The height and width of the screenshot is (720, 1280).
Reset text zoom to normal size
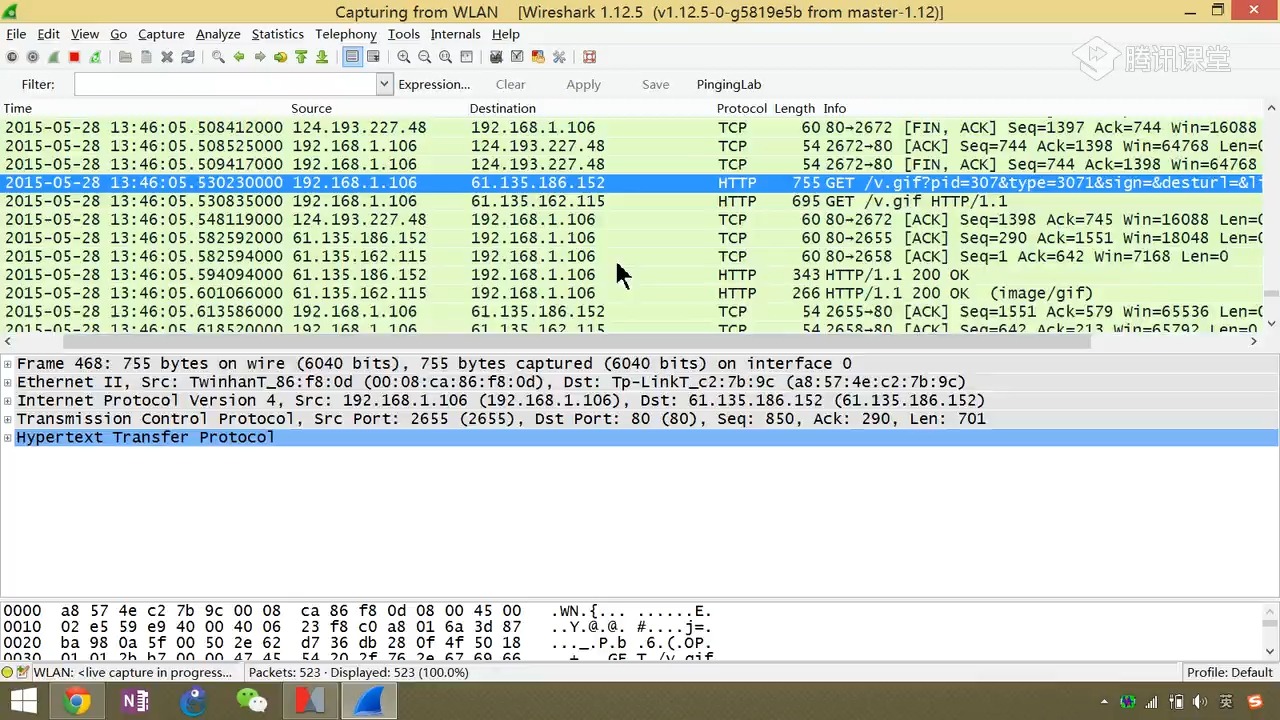445,57
